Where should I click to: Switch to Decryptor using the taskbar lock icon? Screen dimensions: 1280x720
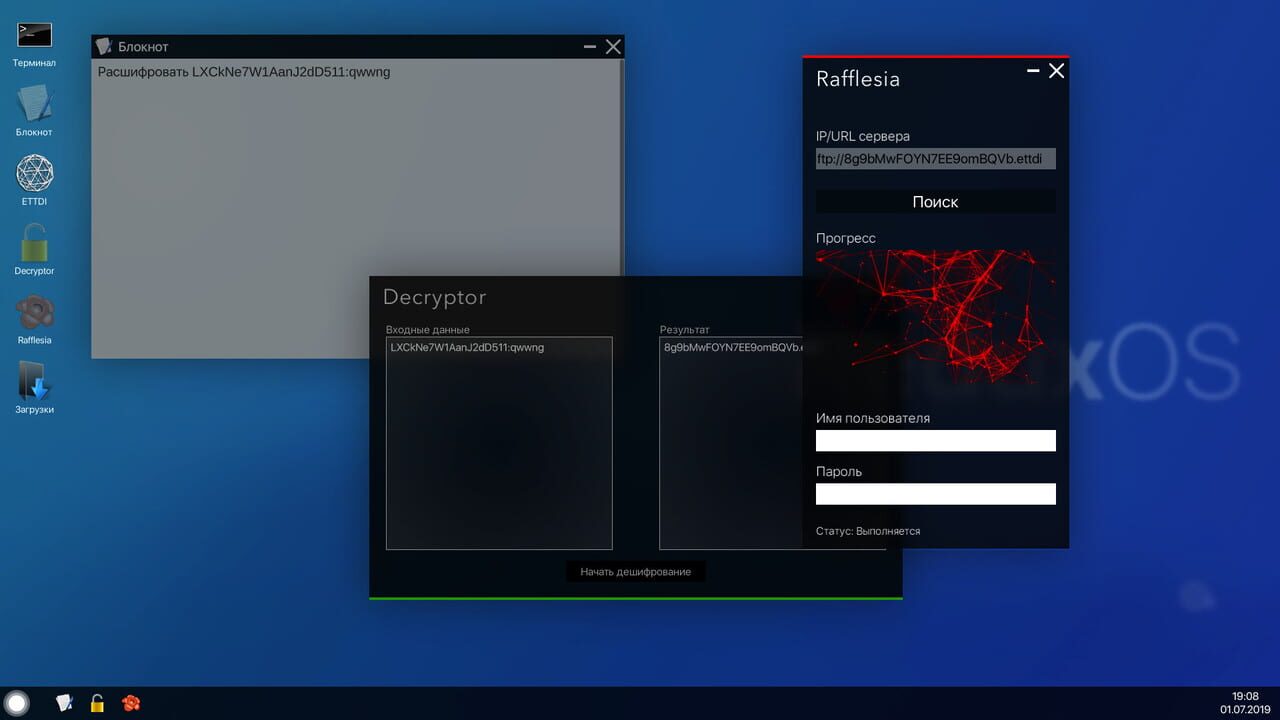(x=97, y=702)
